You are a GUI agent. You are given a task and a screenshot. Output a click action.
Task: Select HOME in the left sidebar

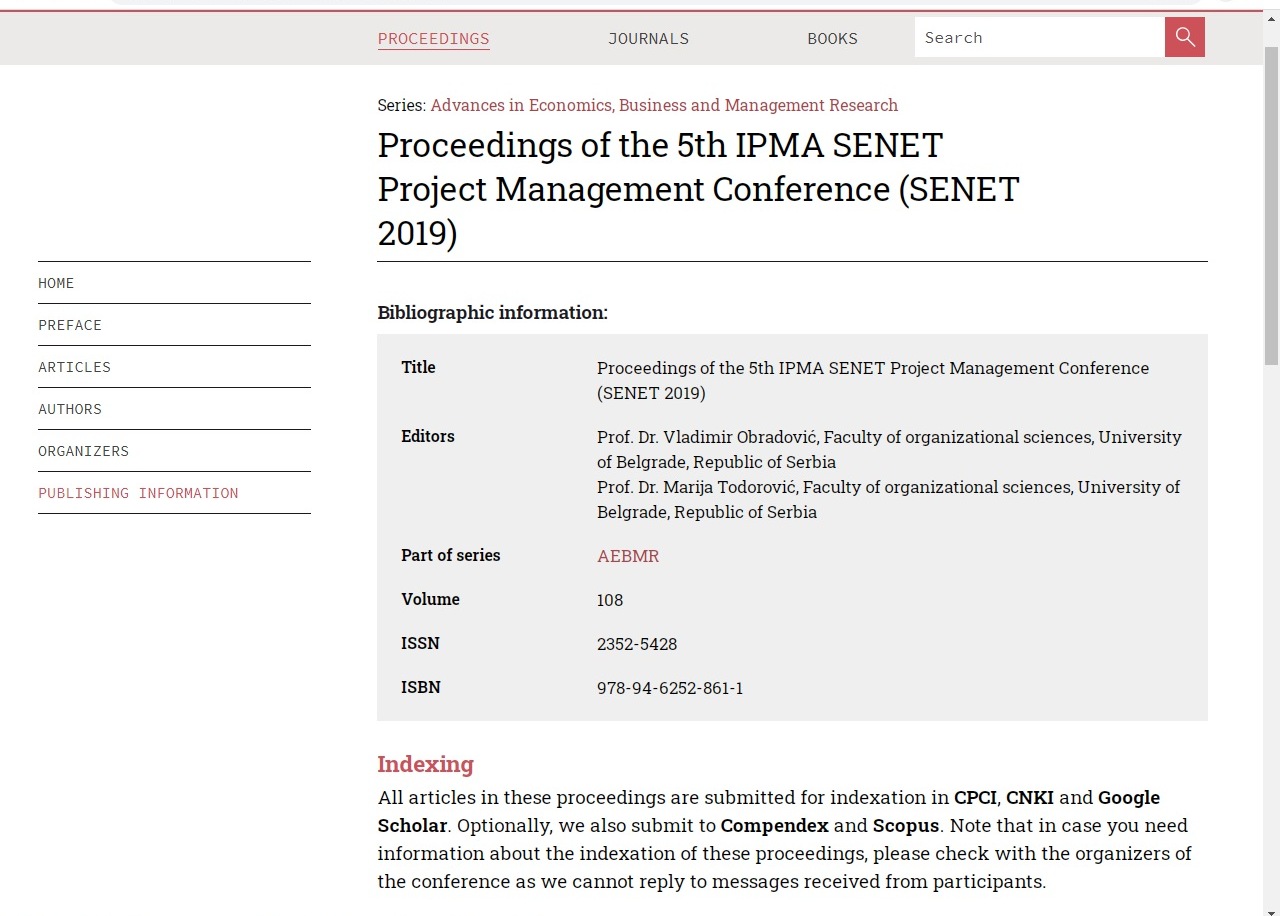[x=56, y=283]
